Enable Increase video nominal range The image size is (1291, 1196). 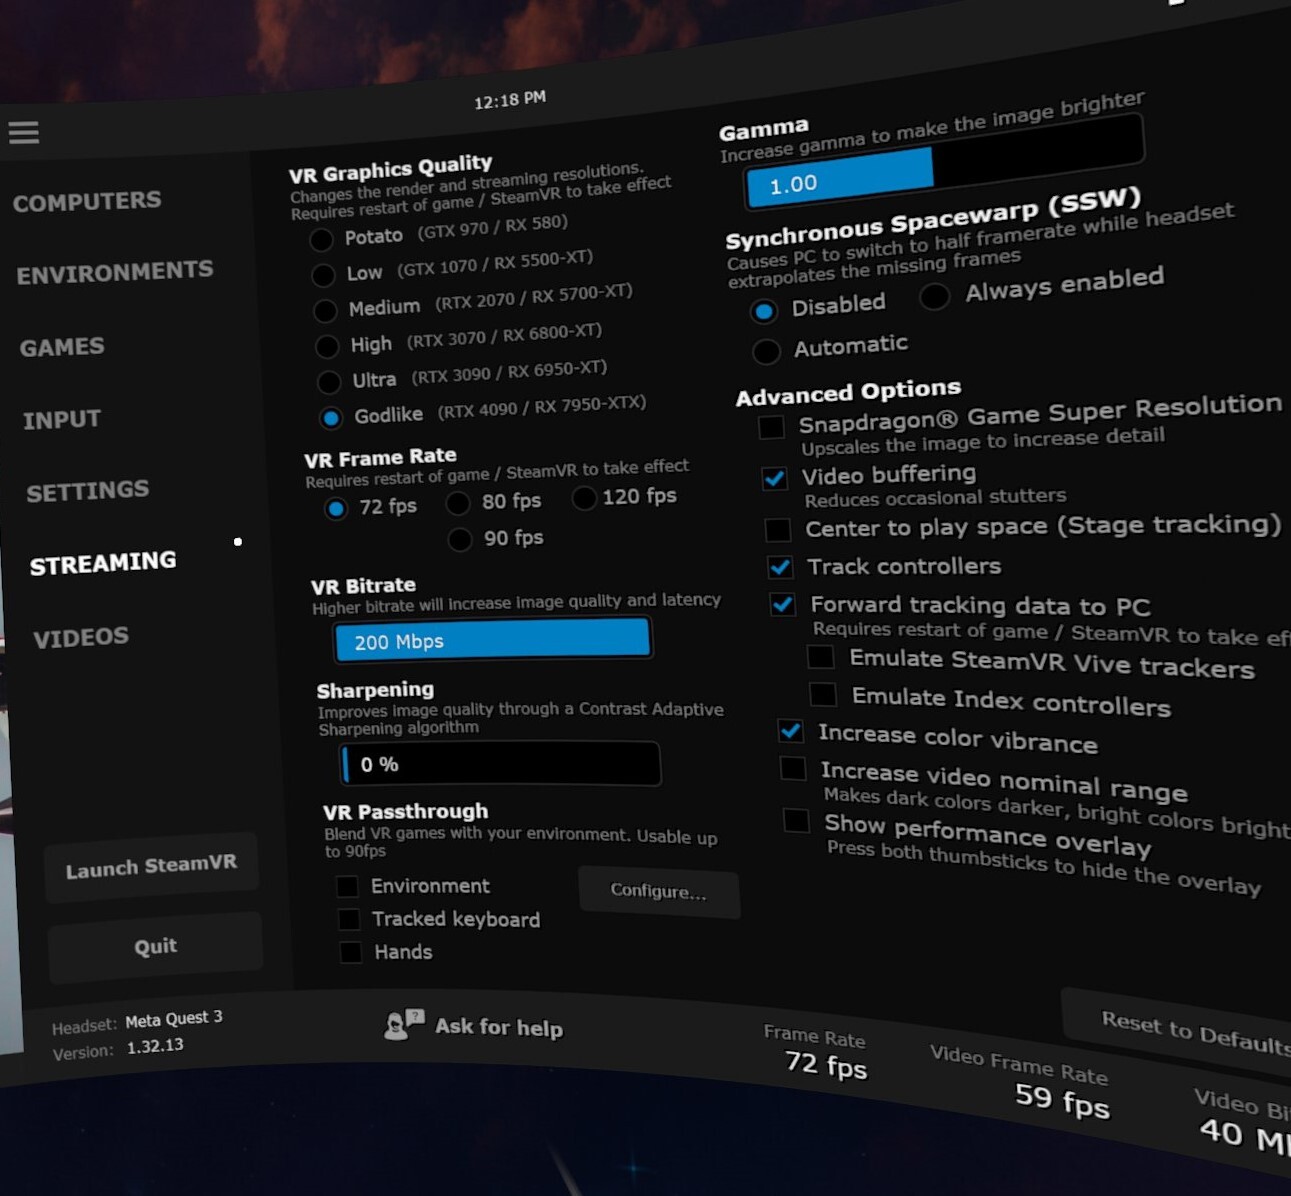pos(793,768)
